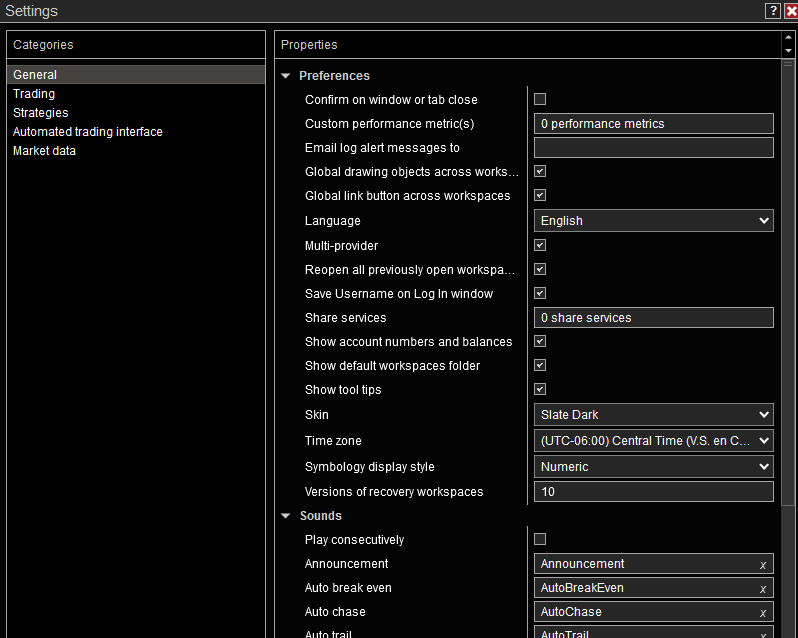Clear the Announcement sound with x
The height and width of the screenshot is (638, 798).
click(763, 565)
